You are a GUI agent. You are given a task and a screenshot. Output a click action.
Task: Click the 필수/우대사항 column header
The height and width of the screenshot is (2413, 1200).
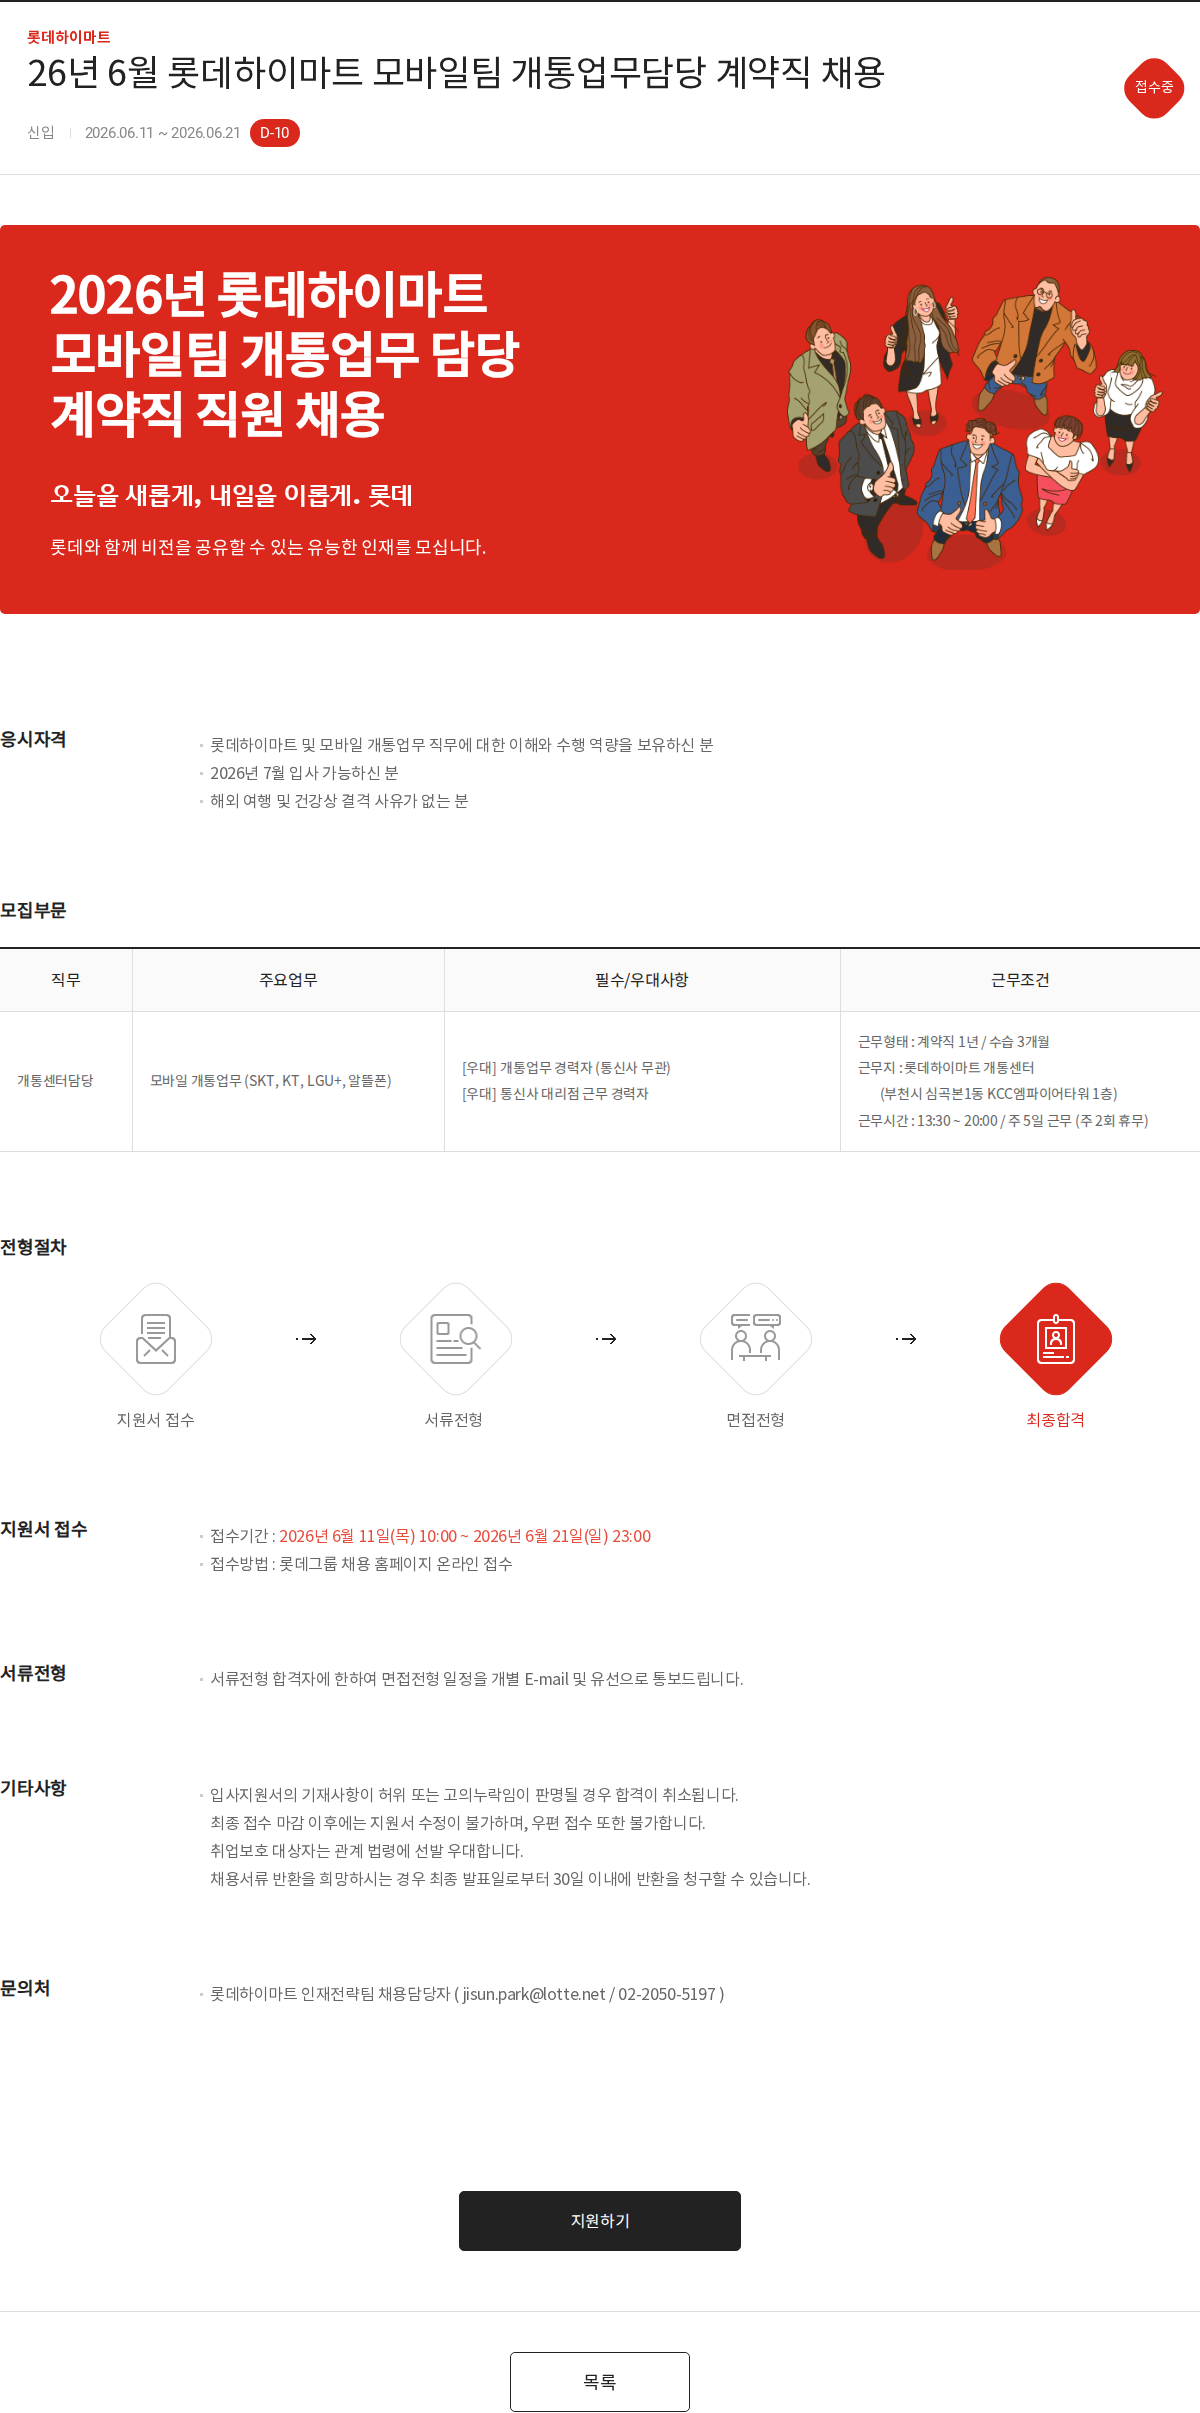pyautogui.click(x=642, y=980)
